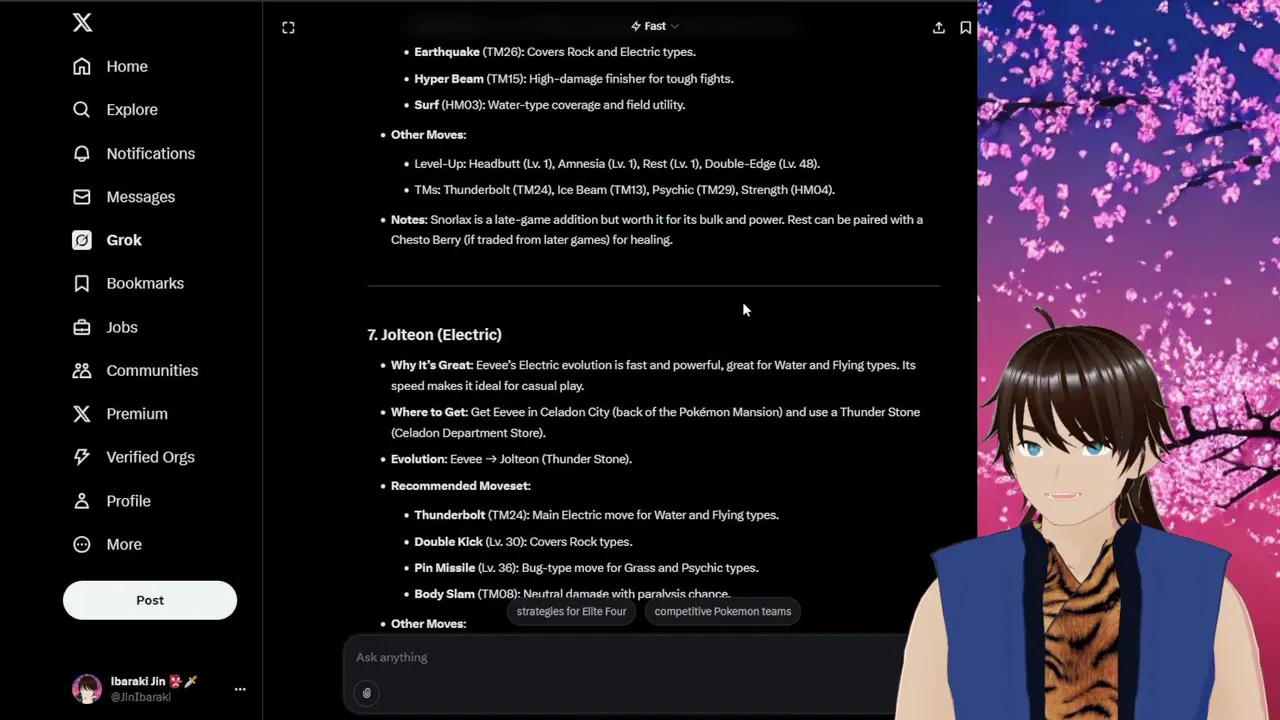1280x720 pixels.
Task: Click 'Hyper Beam' move text
Action: [x=449, y=79]
